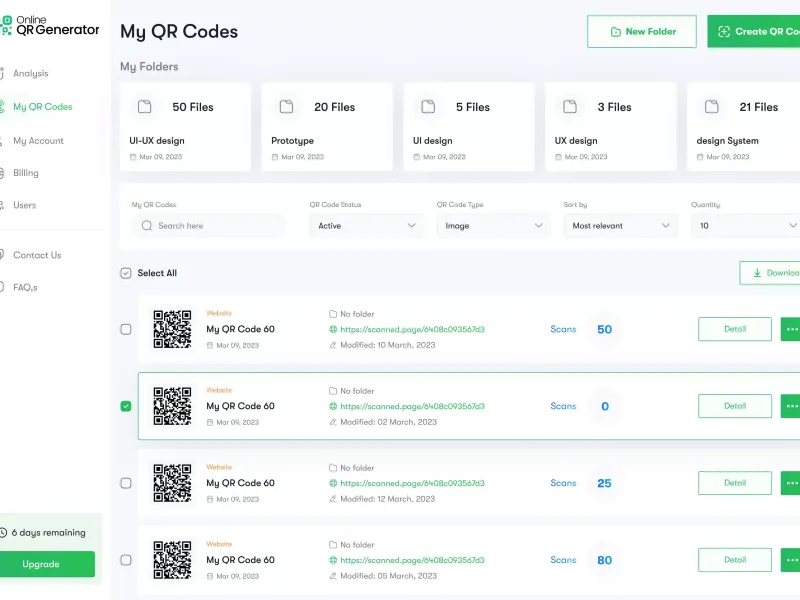Open Users in the sidebar
Screen dimensions: 800x600
pyautogui.click(x=24, y=205)
